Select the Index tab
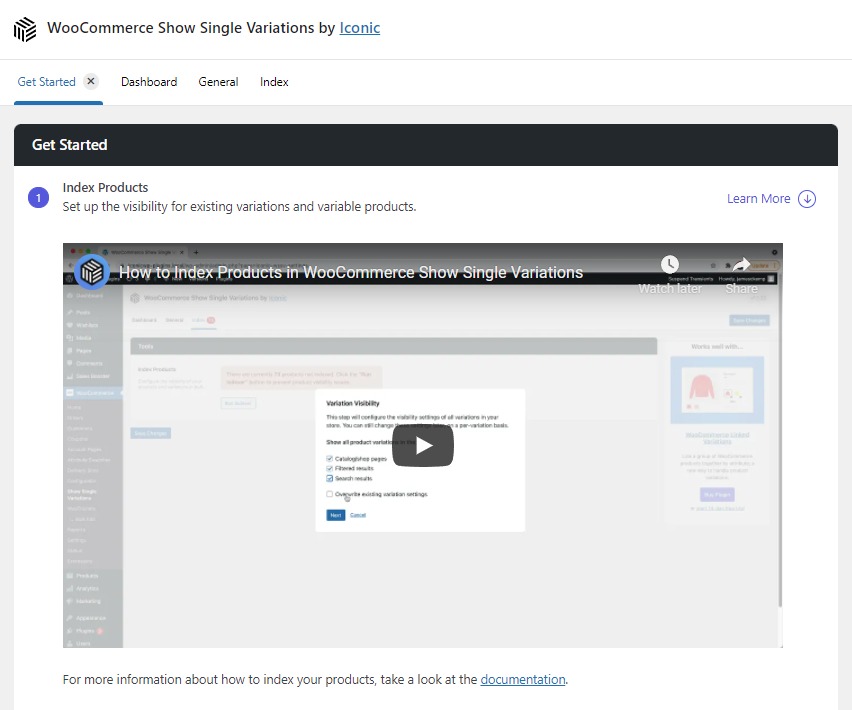Viewport: 852px width, 710px height. pyautogui.click(x=273, y=81)
